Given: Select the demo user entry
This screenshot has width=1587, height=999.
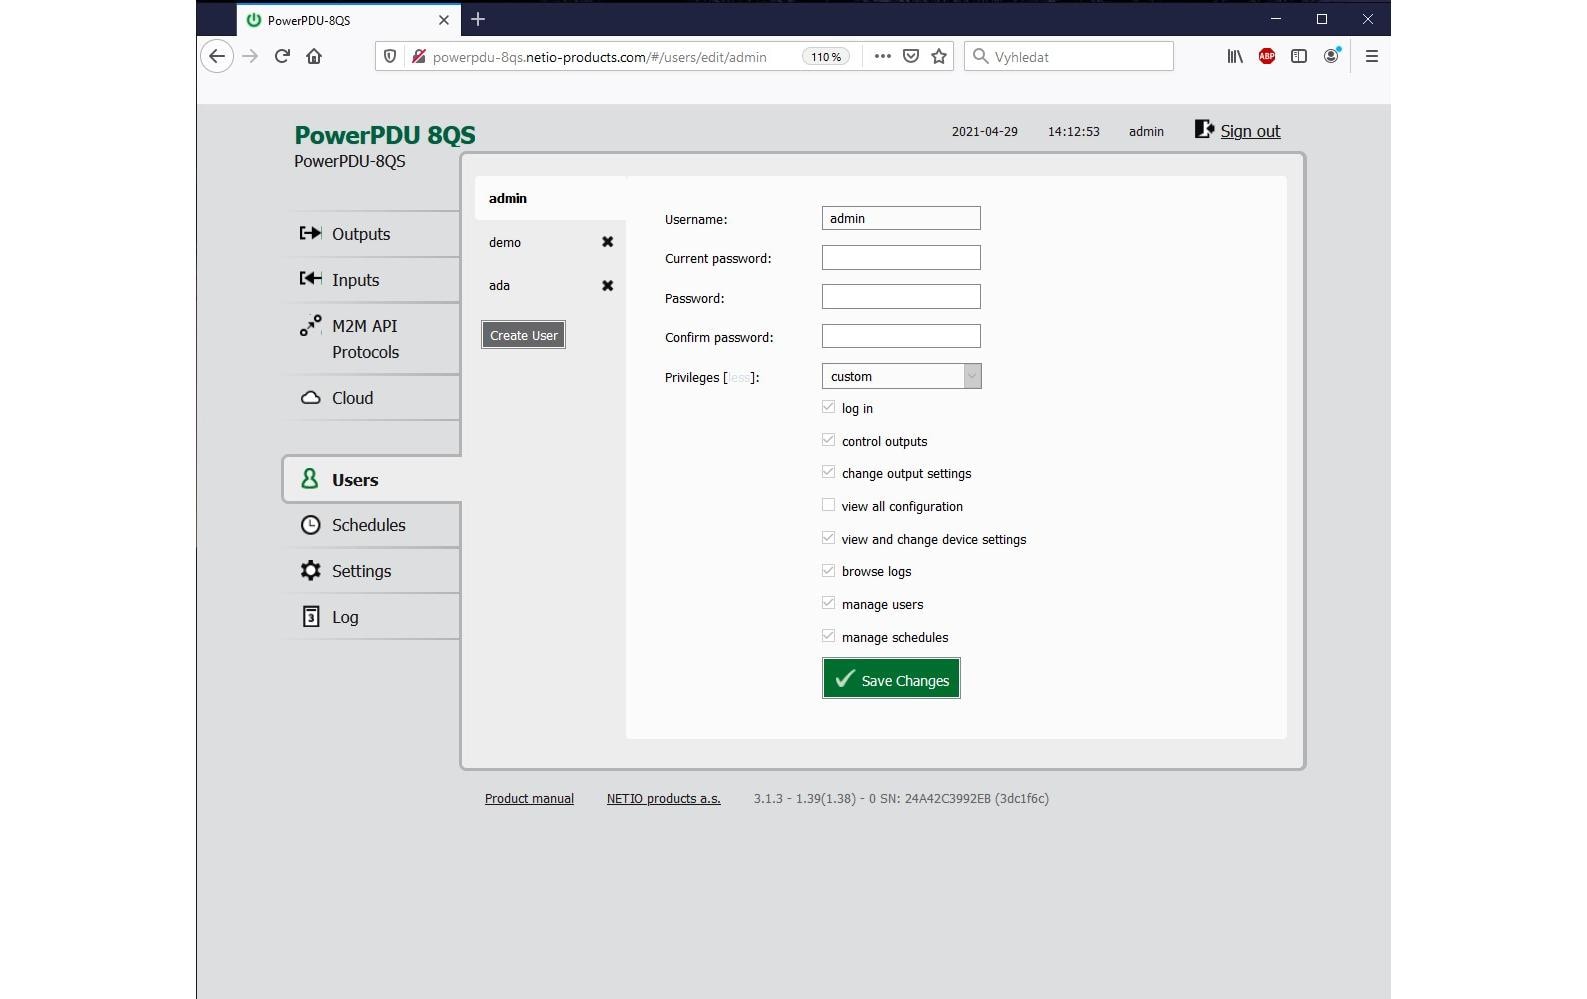Looking at the screenshot, I should (x=505, y=242).
